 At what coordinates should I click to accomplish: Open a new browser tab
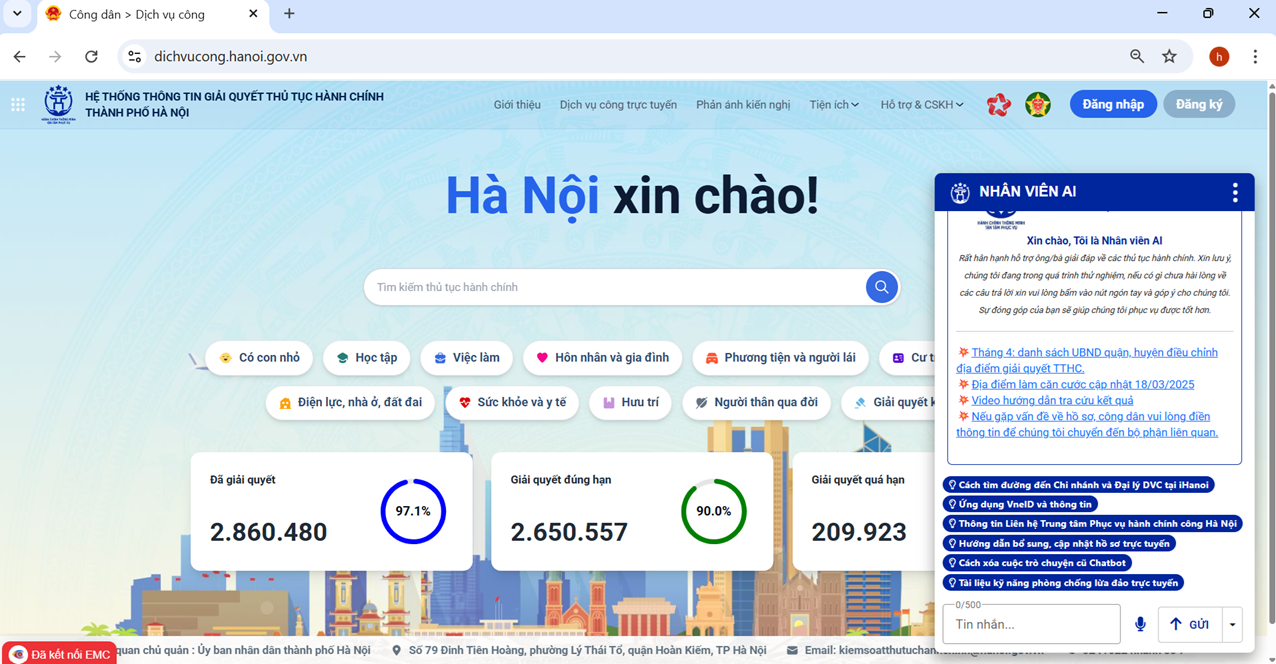[289, 14]
